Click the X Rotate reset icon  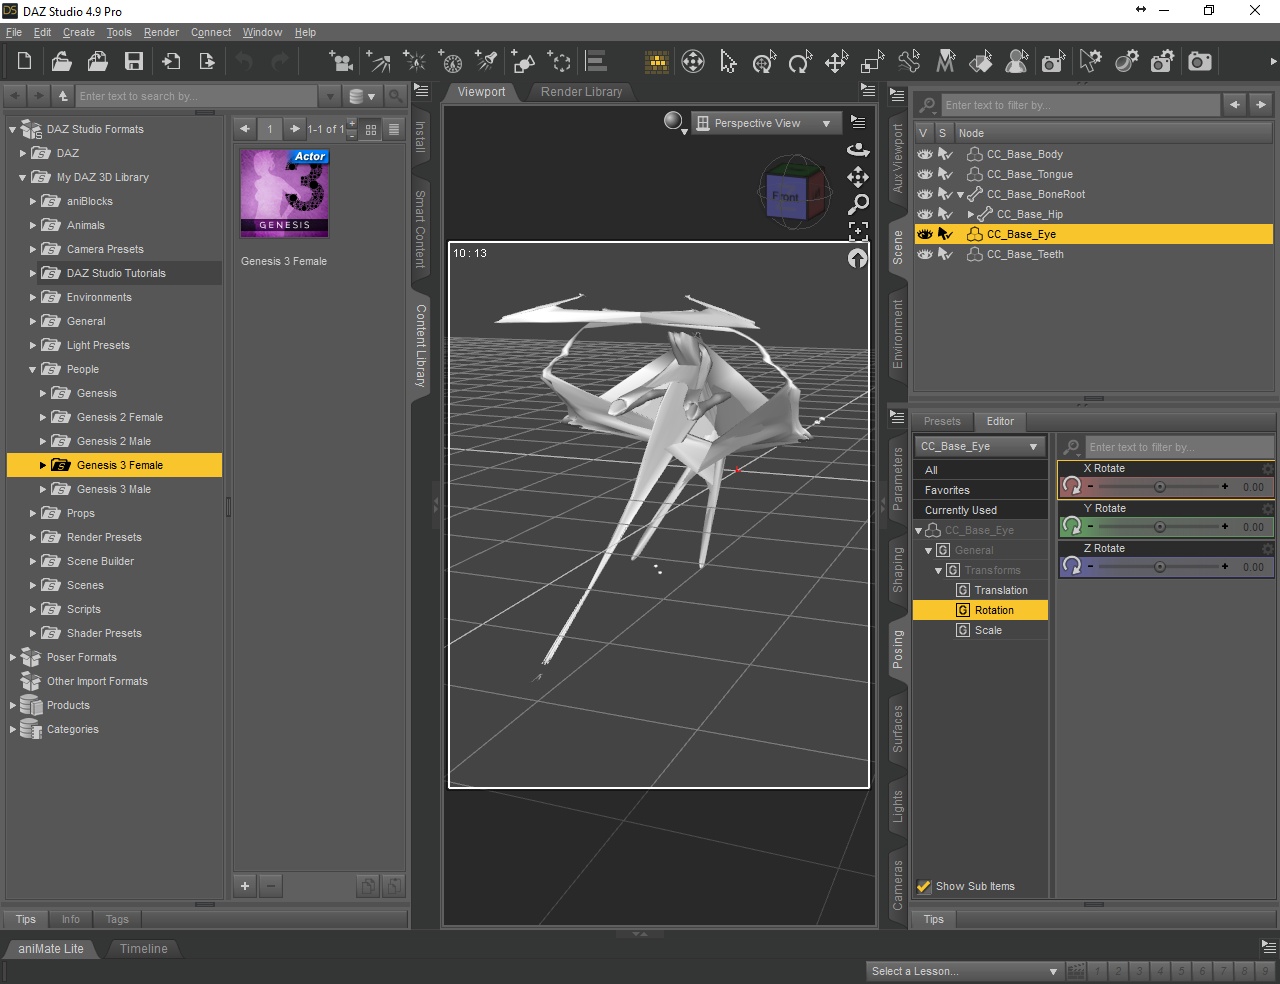(x=1071, y=486)
